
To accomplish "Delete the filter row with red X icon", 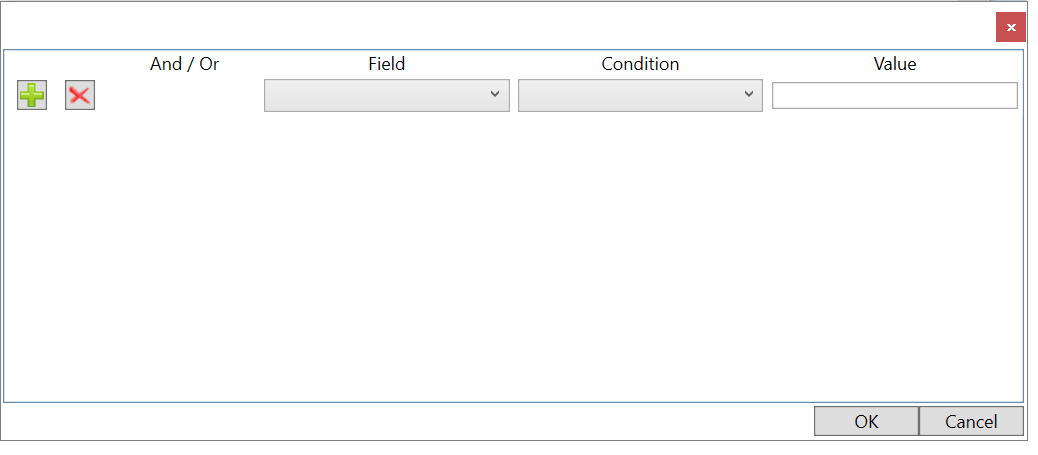I will (79, 95).
